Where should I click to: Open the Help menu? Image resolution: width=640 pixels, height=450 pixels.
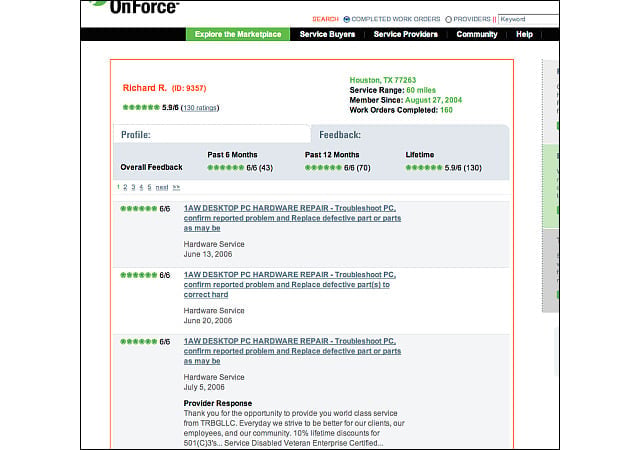(524, 34)
